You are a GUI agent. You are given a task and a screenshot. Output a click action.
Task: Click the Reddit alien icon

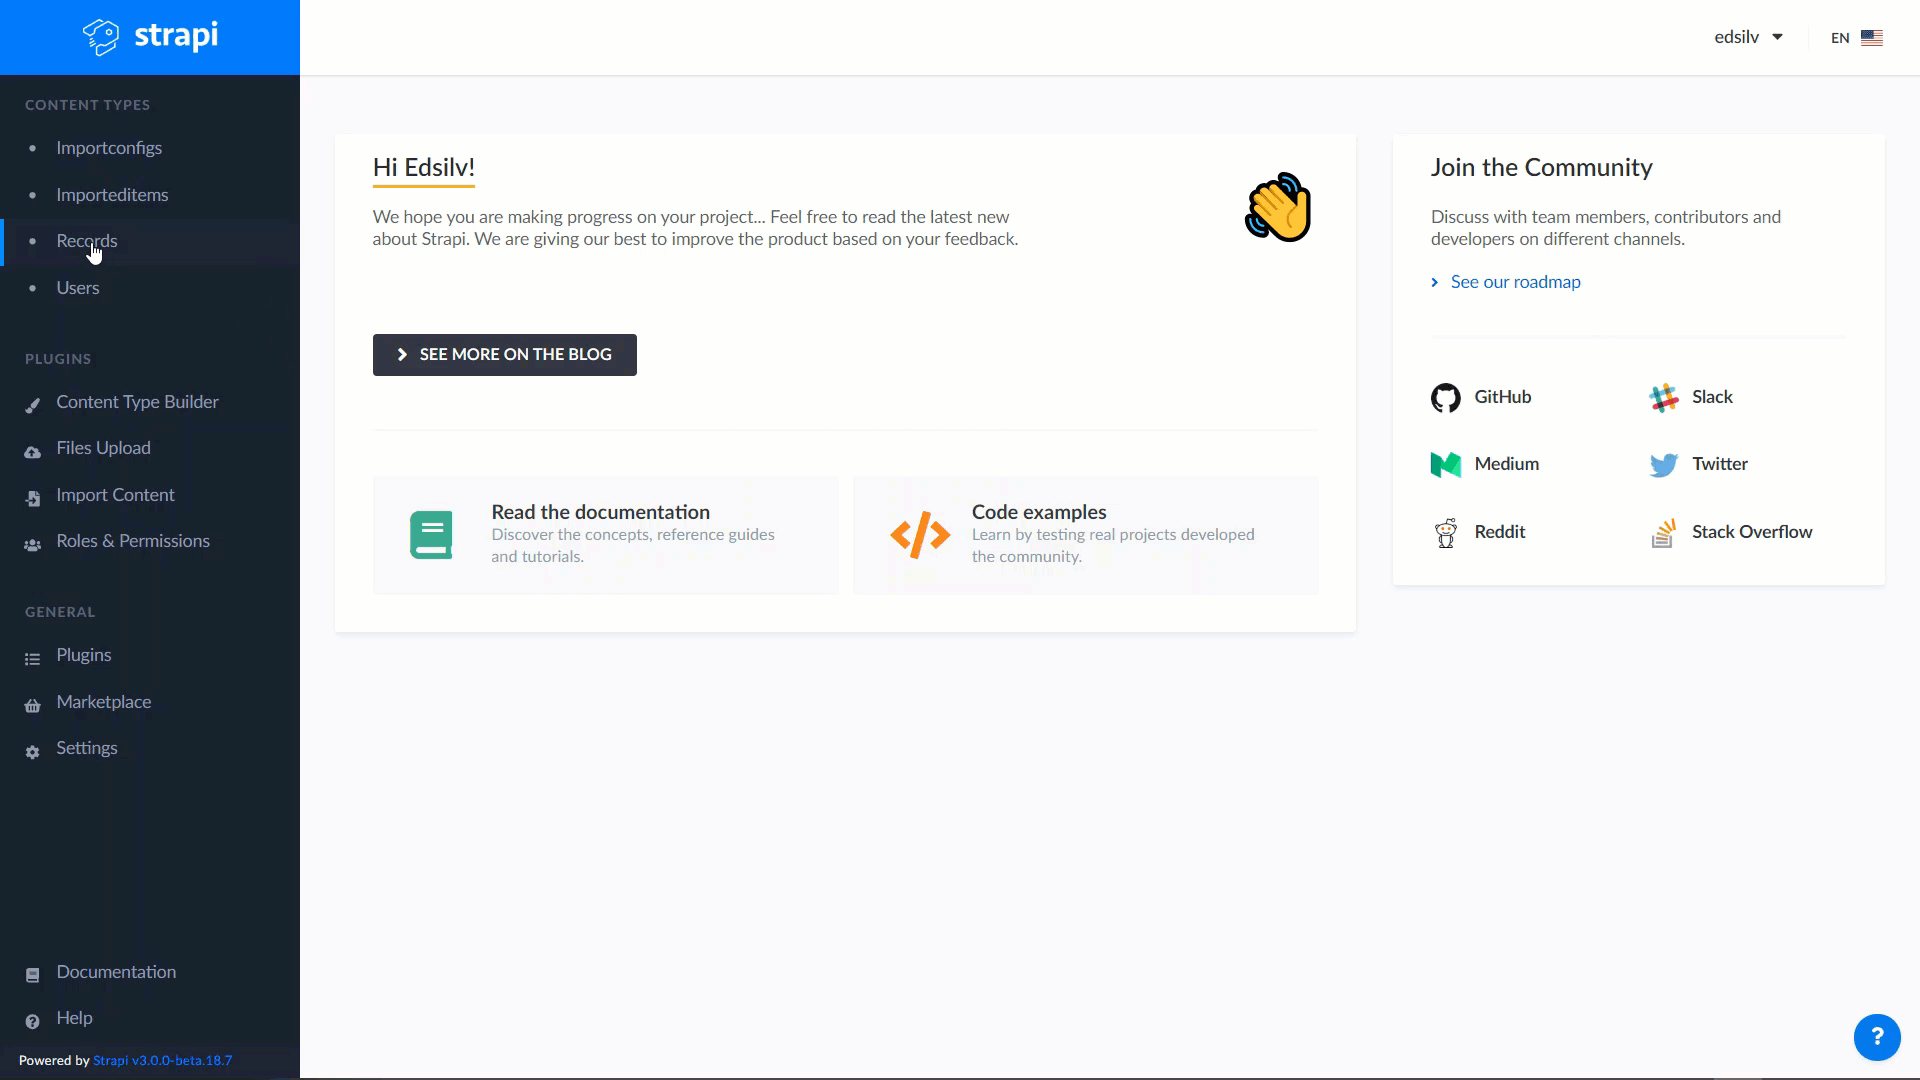coord(1445,533)
